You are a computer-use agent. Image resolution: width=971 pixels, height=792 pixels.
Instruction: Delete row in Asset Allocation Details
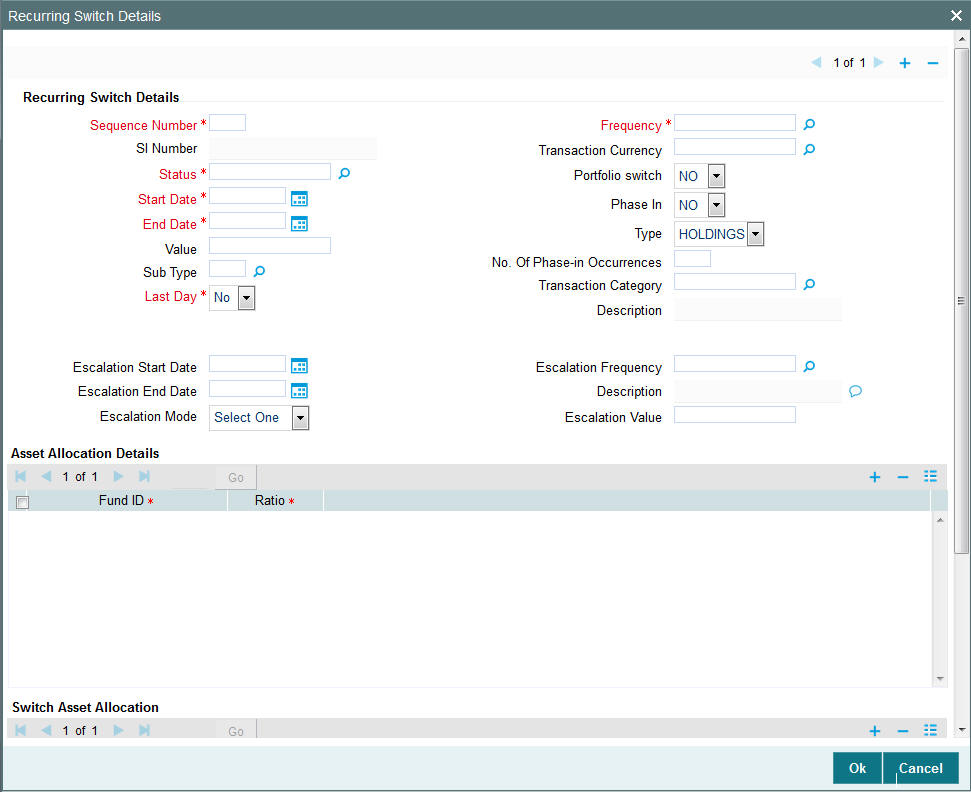point(903,477)
